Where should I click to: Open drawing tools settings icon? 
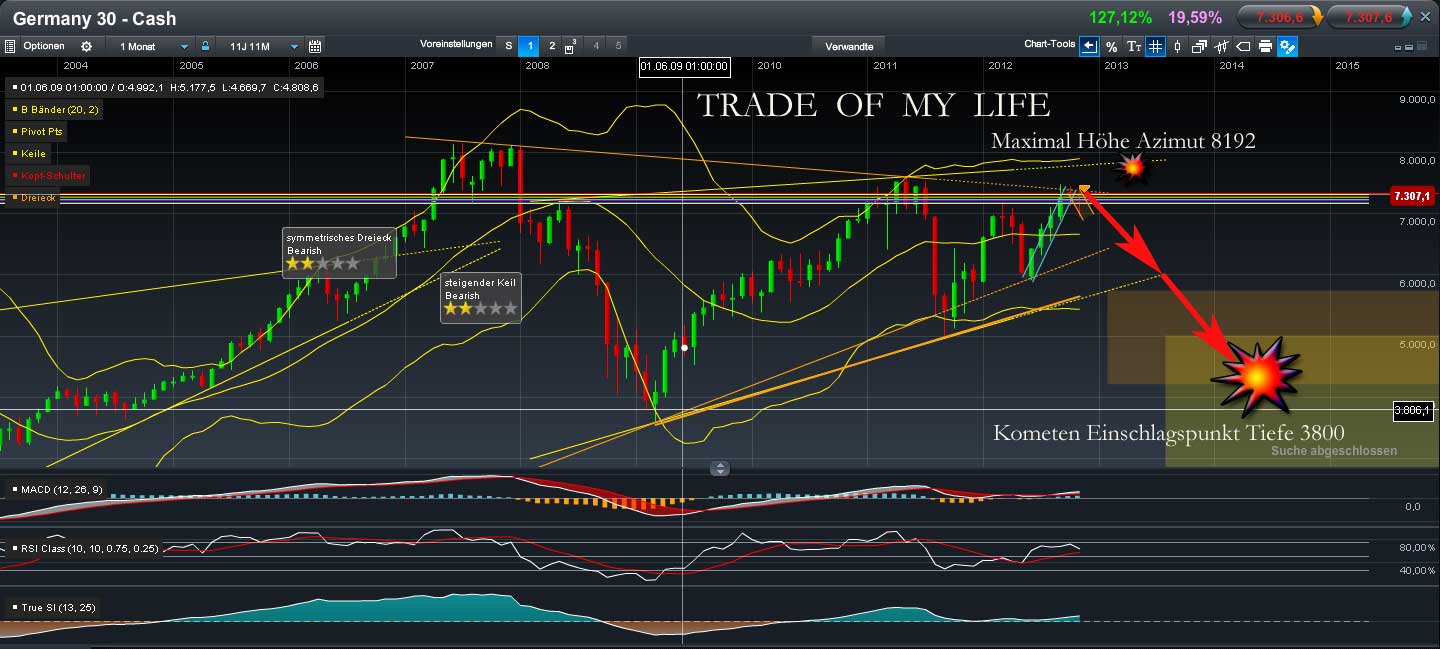(x=1288, y=46)
